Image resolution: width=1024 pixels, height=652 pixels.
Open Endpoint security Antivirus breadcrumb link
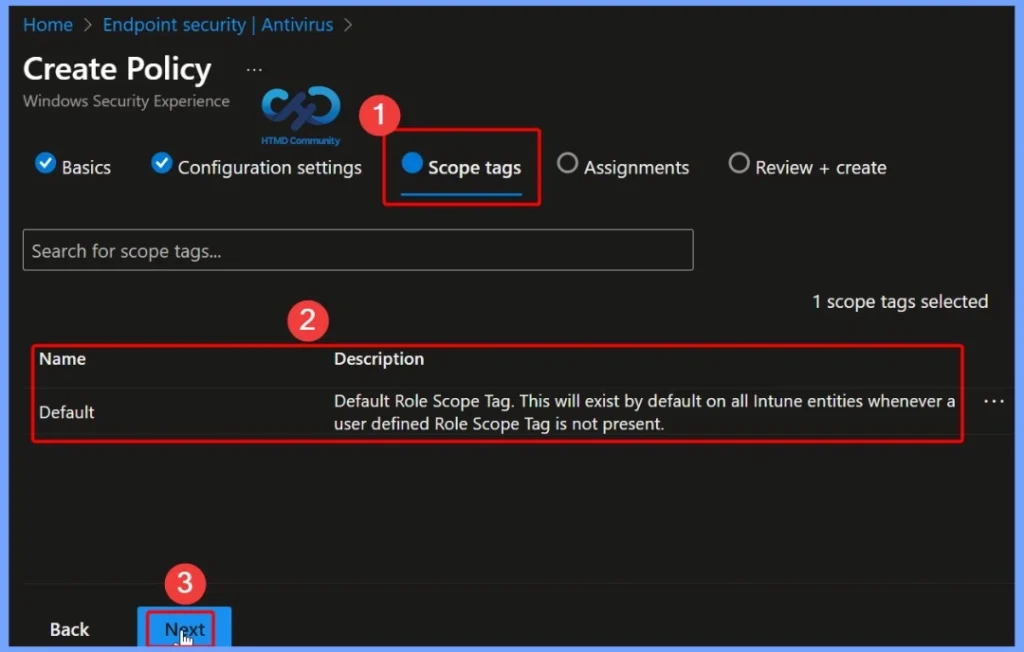pyautogui.click(x=218, y=24)
